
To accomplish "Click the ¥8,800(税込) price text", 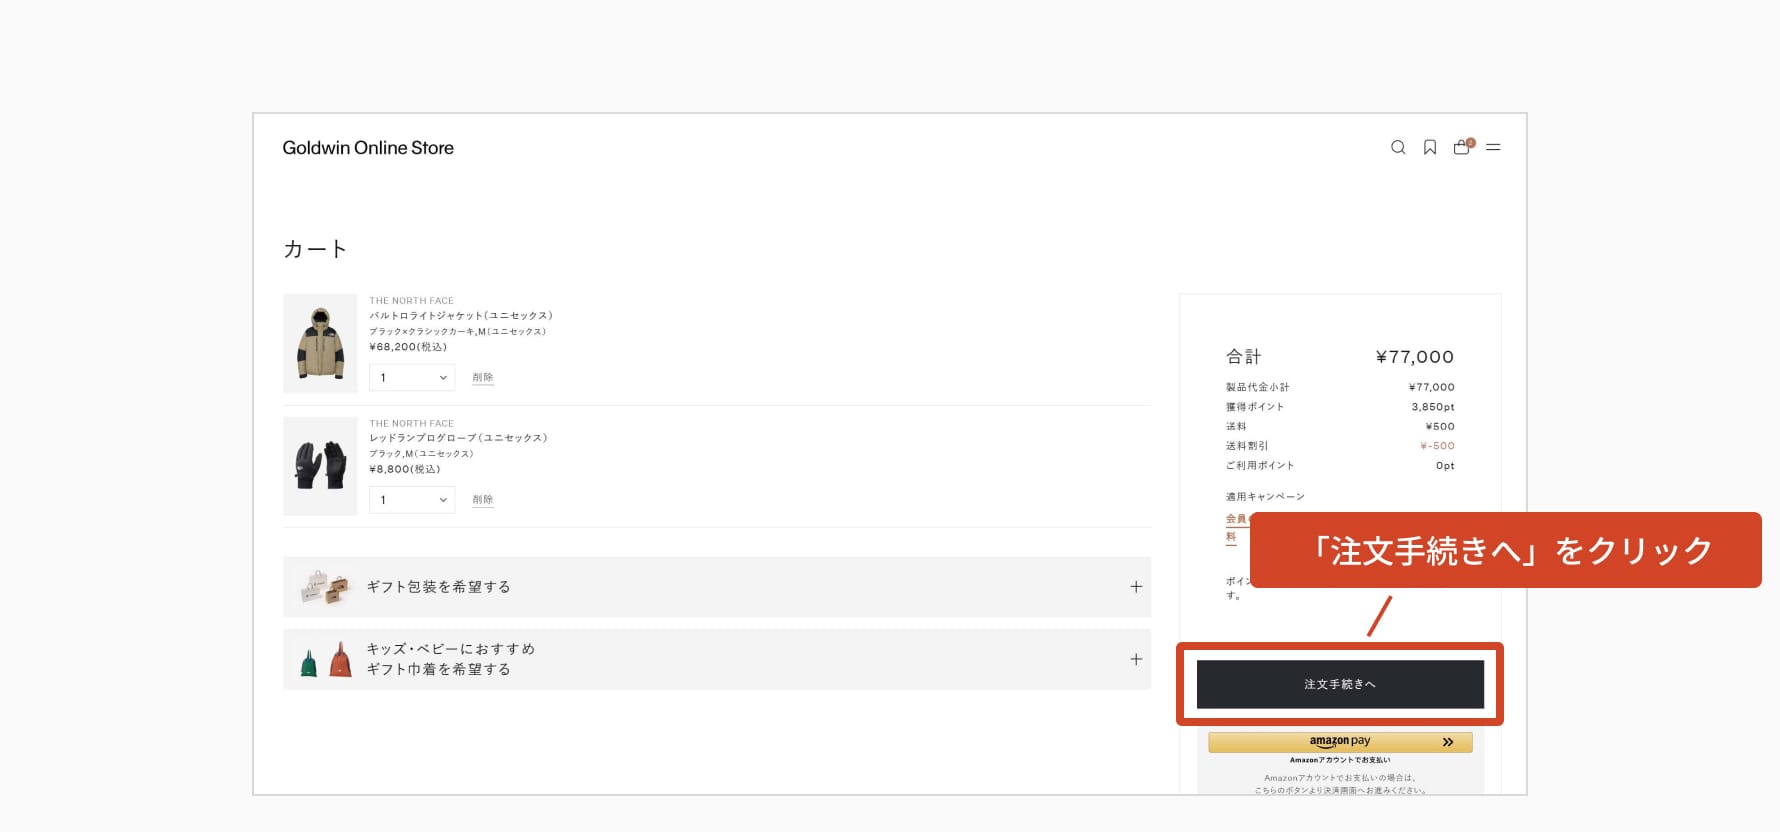I will (x=404, y=469).
